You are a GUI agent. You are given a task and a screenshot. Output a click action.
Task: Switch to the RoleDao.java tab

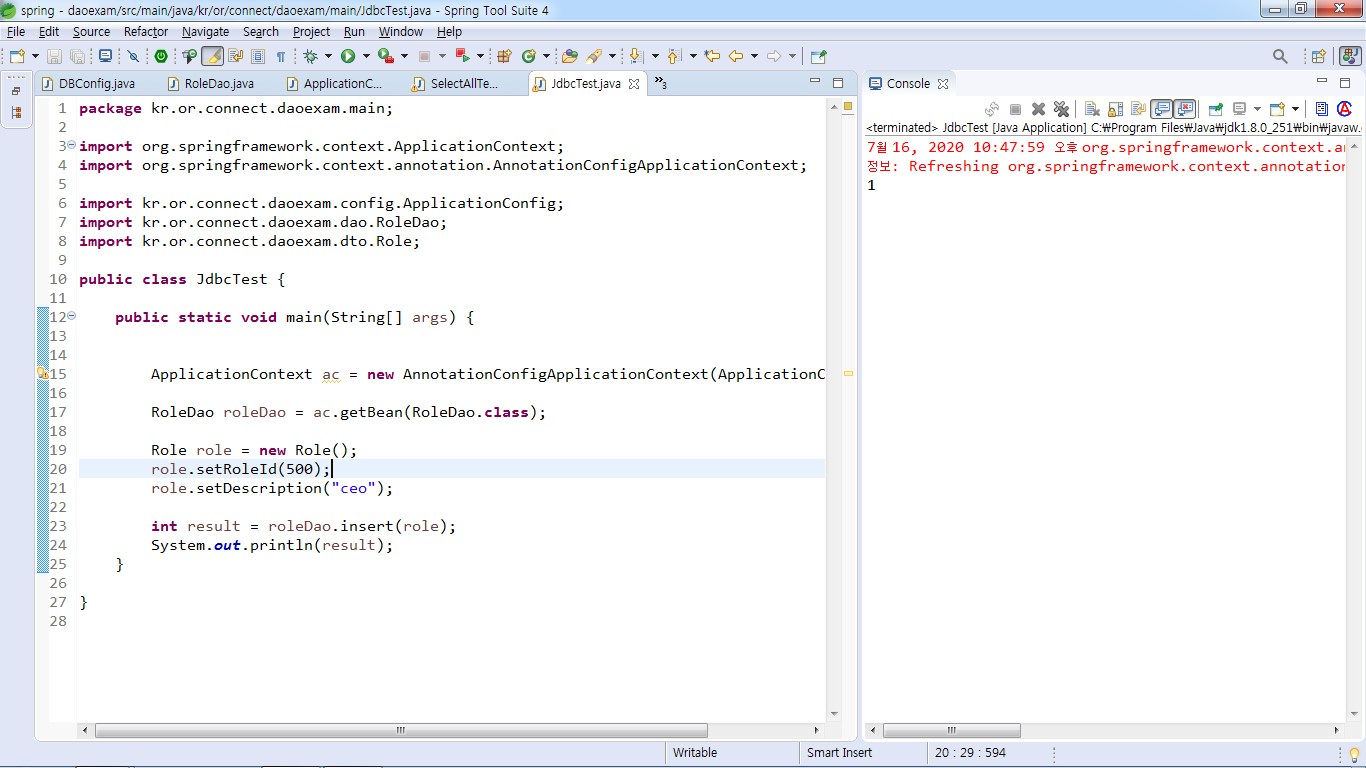click(210, 84)
